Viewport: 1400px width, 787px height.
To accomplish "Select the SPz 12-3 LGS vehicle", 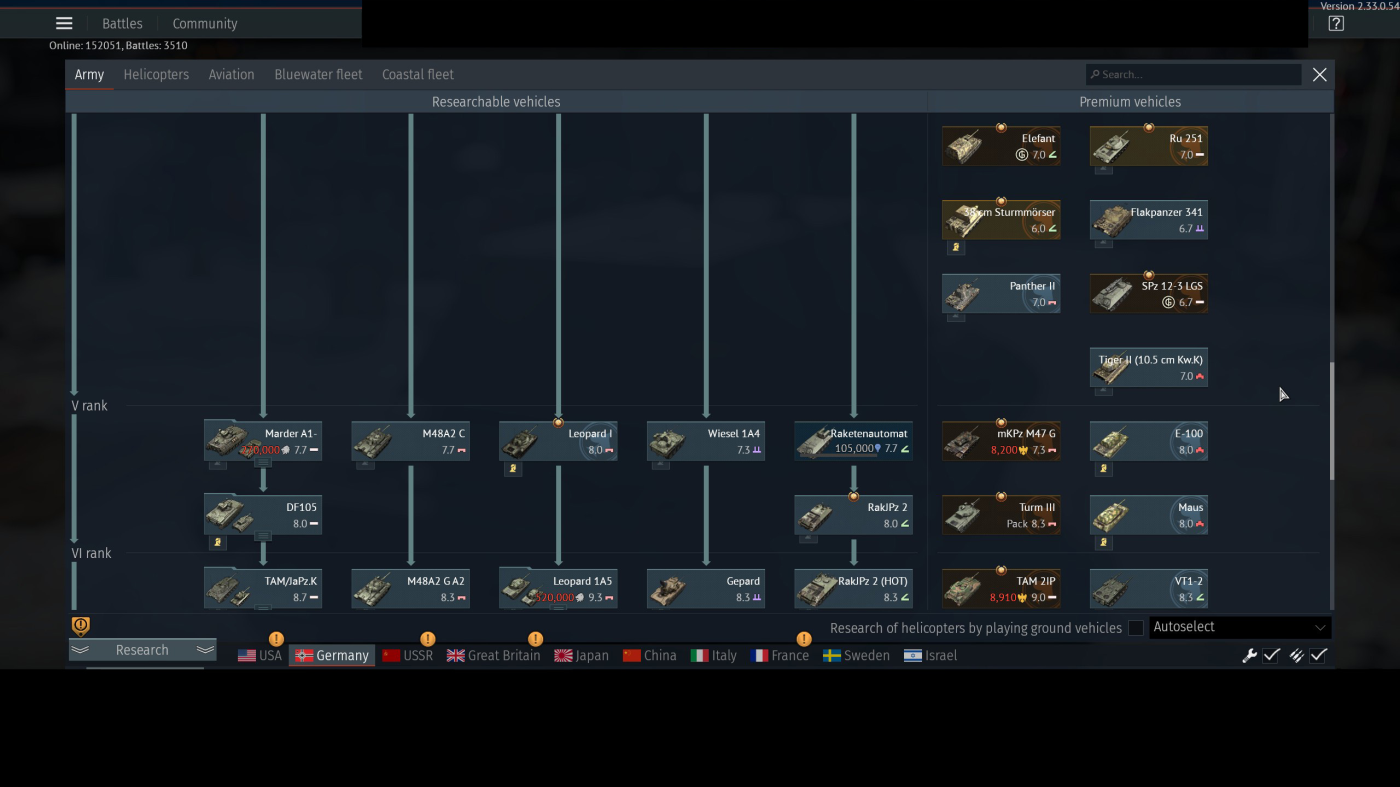I will [x=1148, y=294].
